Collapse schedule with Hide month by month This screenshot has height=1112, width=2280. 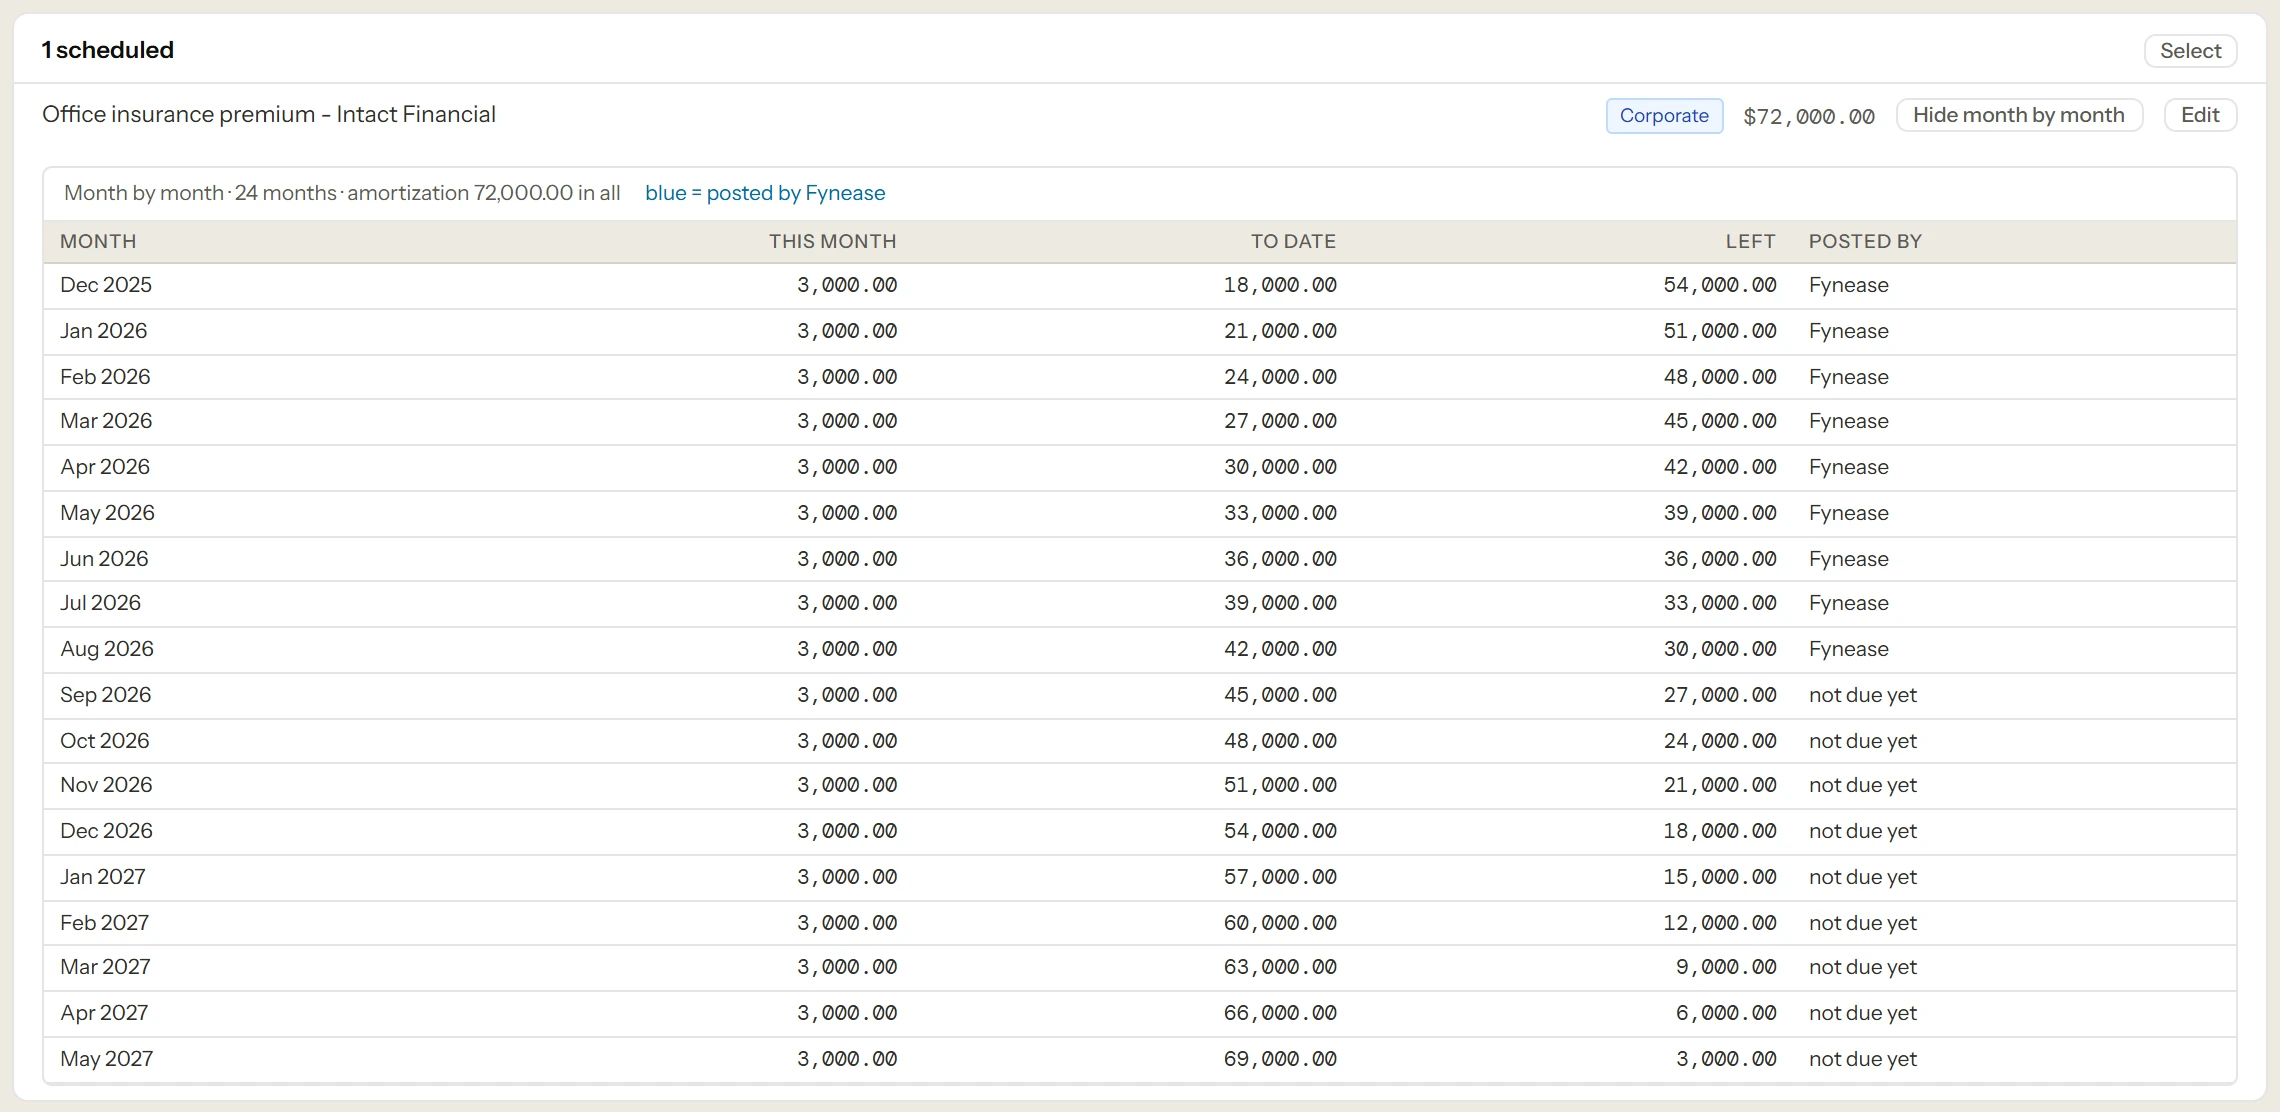tap(2019, 115)
